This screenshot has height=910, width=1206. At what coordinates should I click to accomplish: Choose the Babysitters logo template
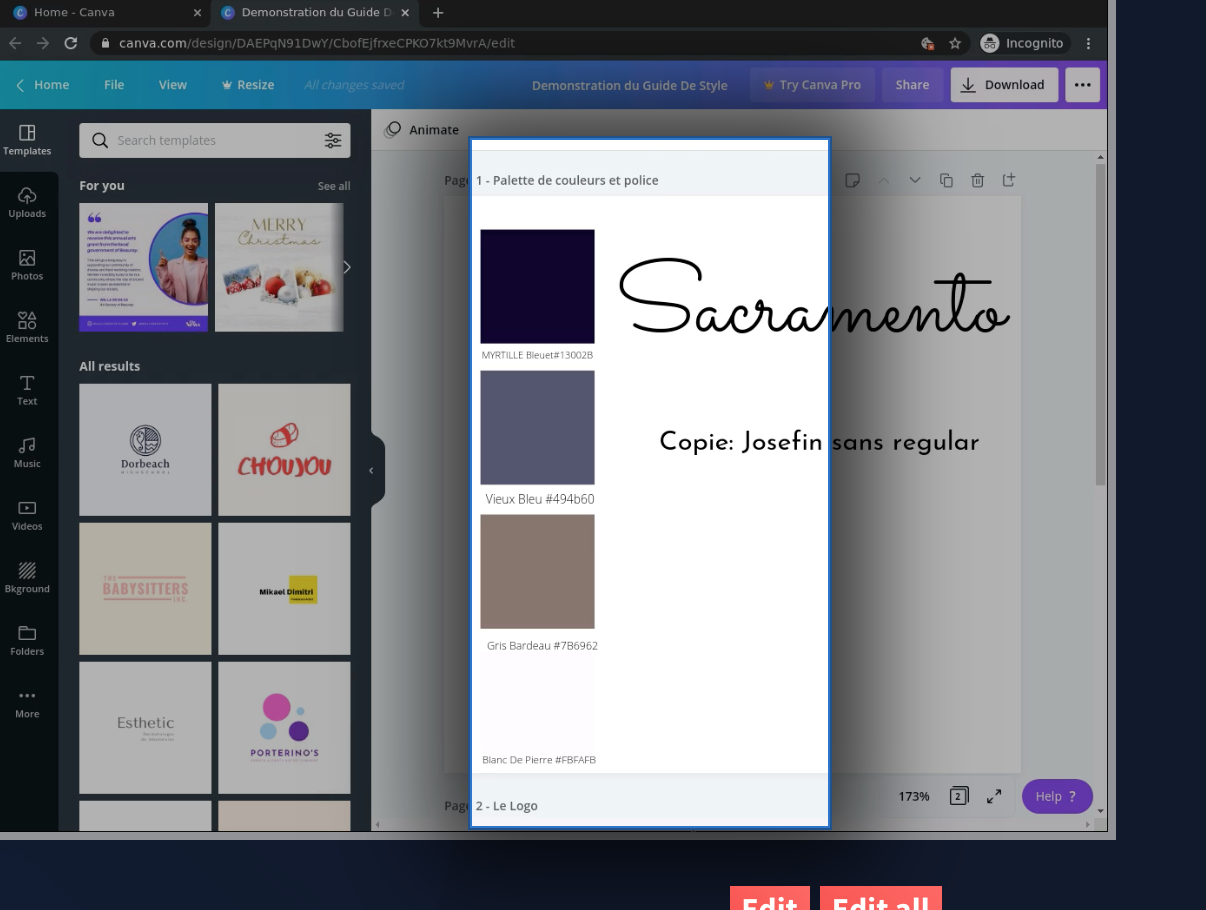(145, 588)
